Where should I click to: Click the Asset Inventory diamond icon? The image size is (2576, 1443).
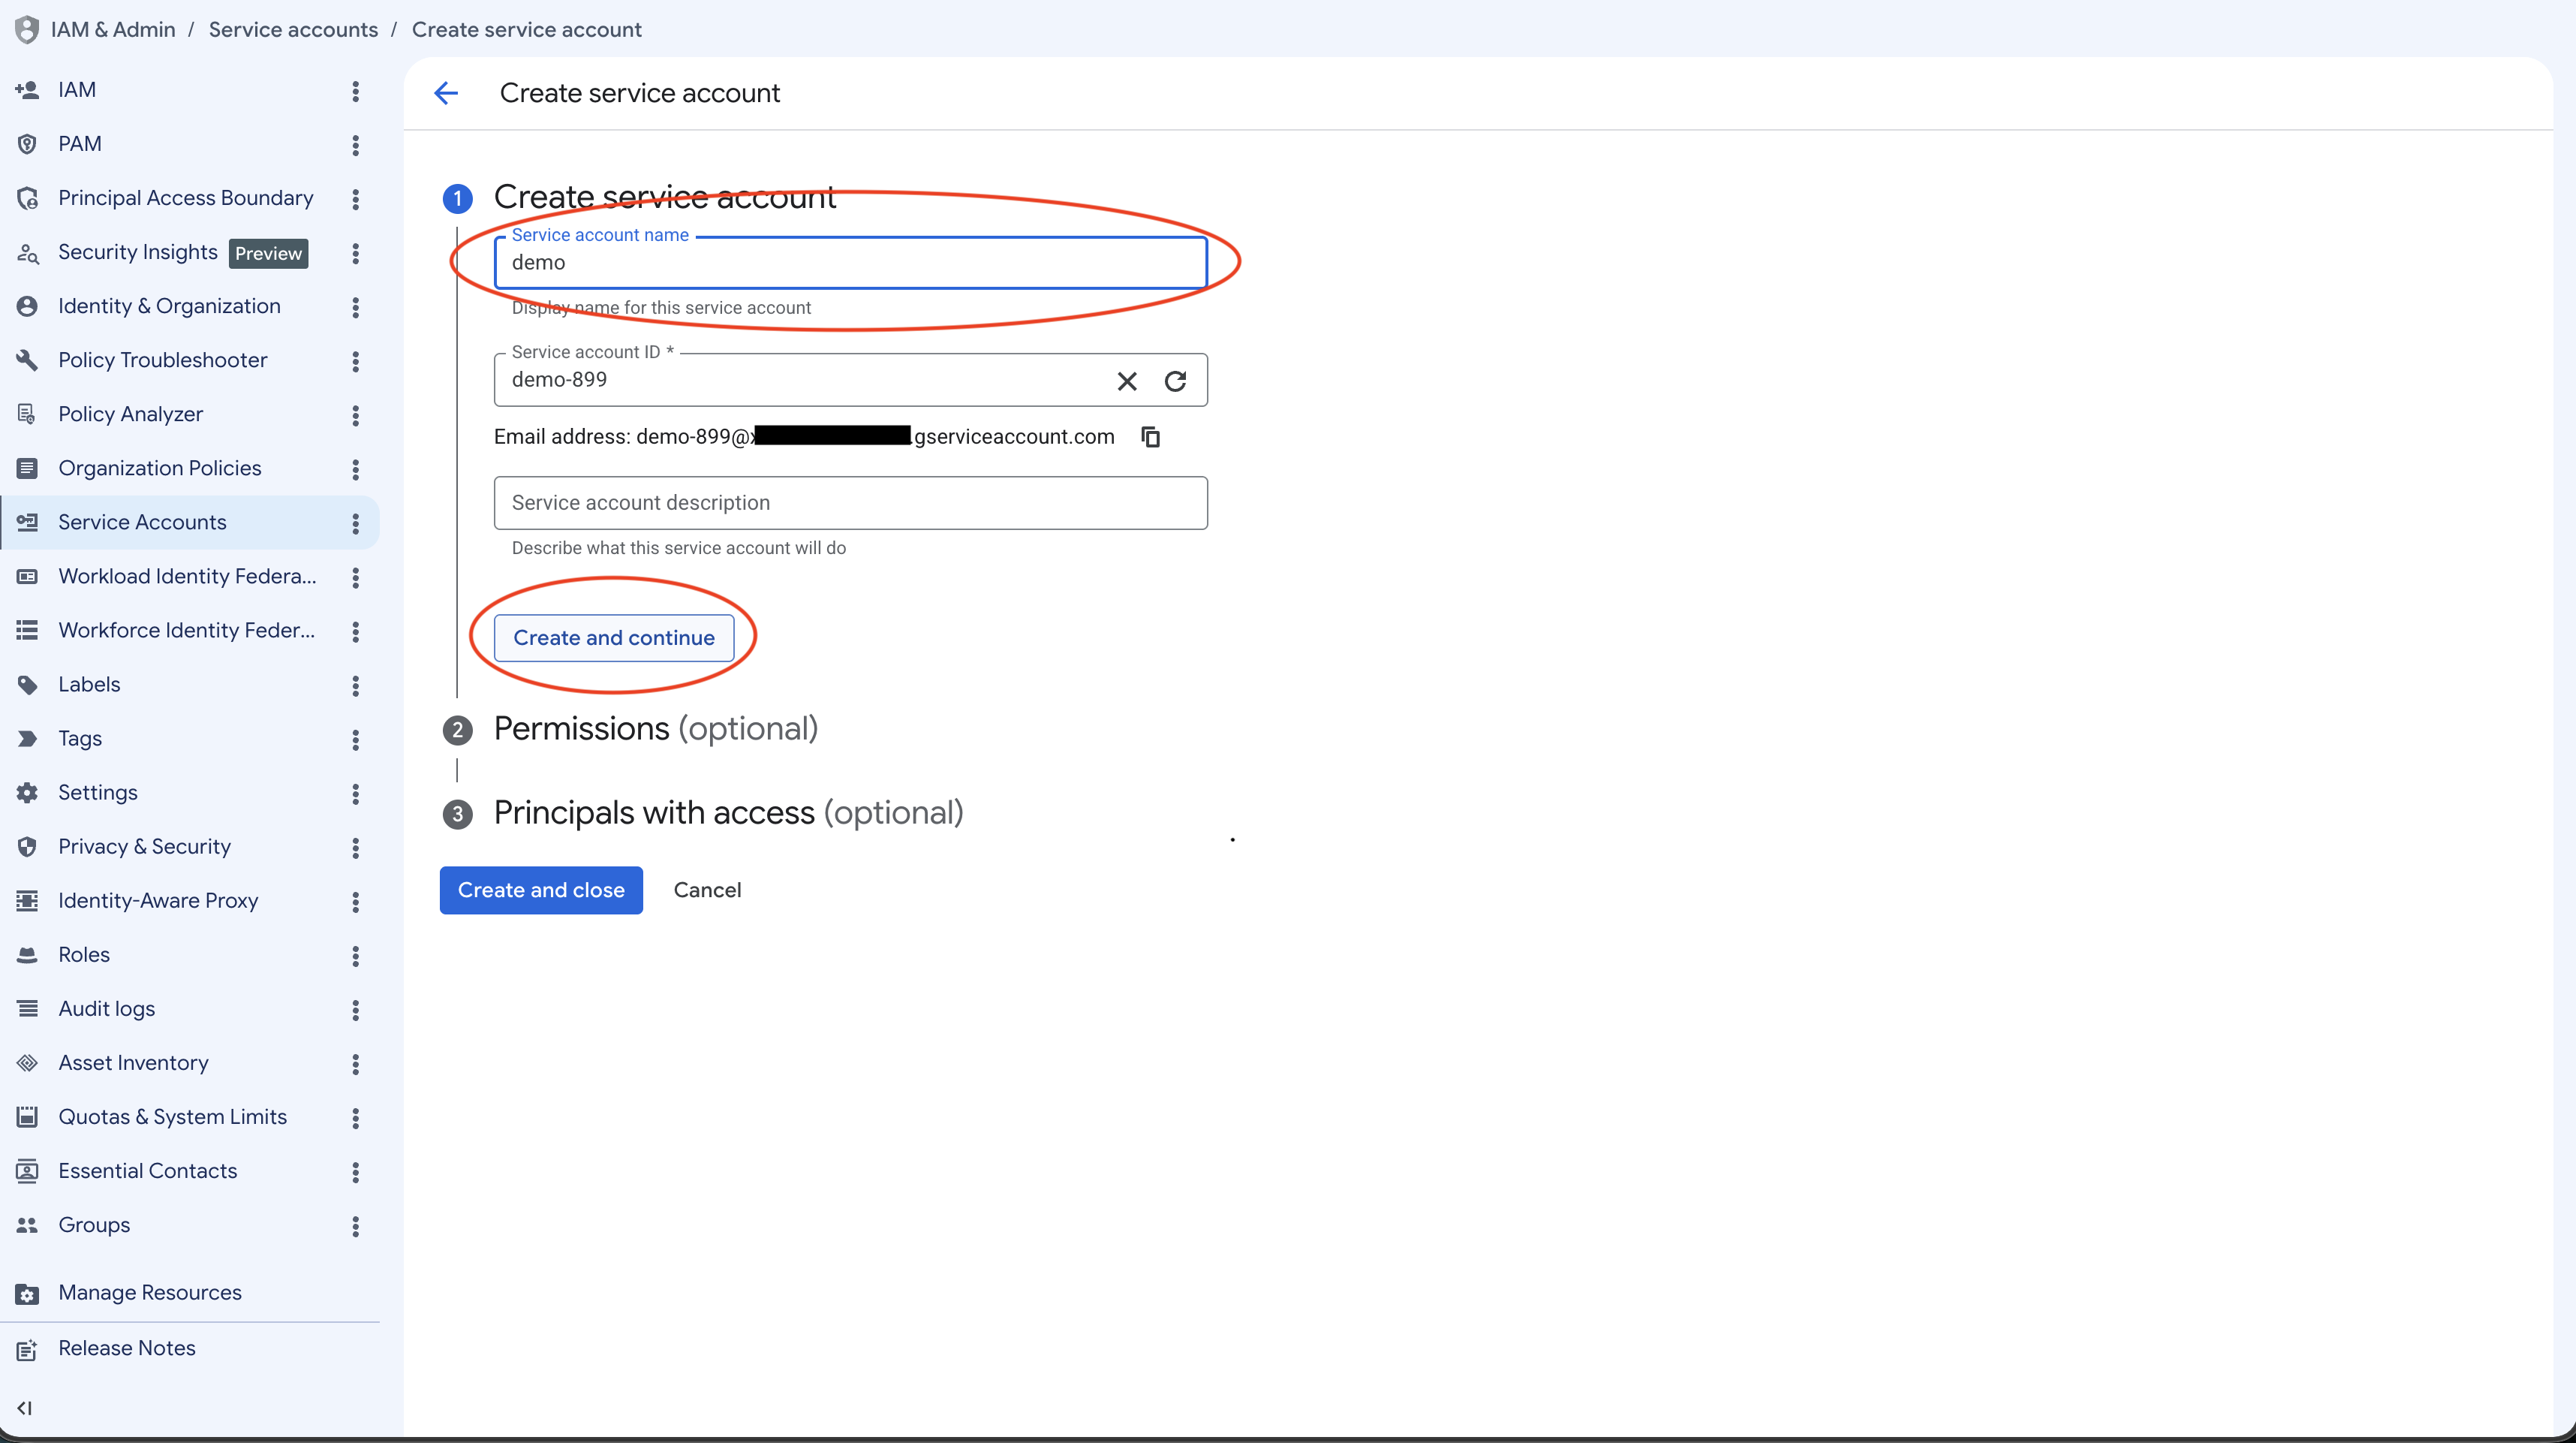(27, 1063)
